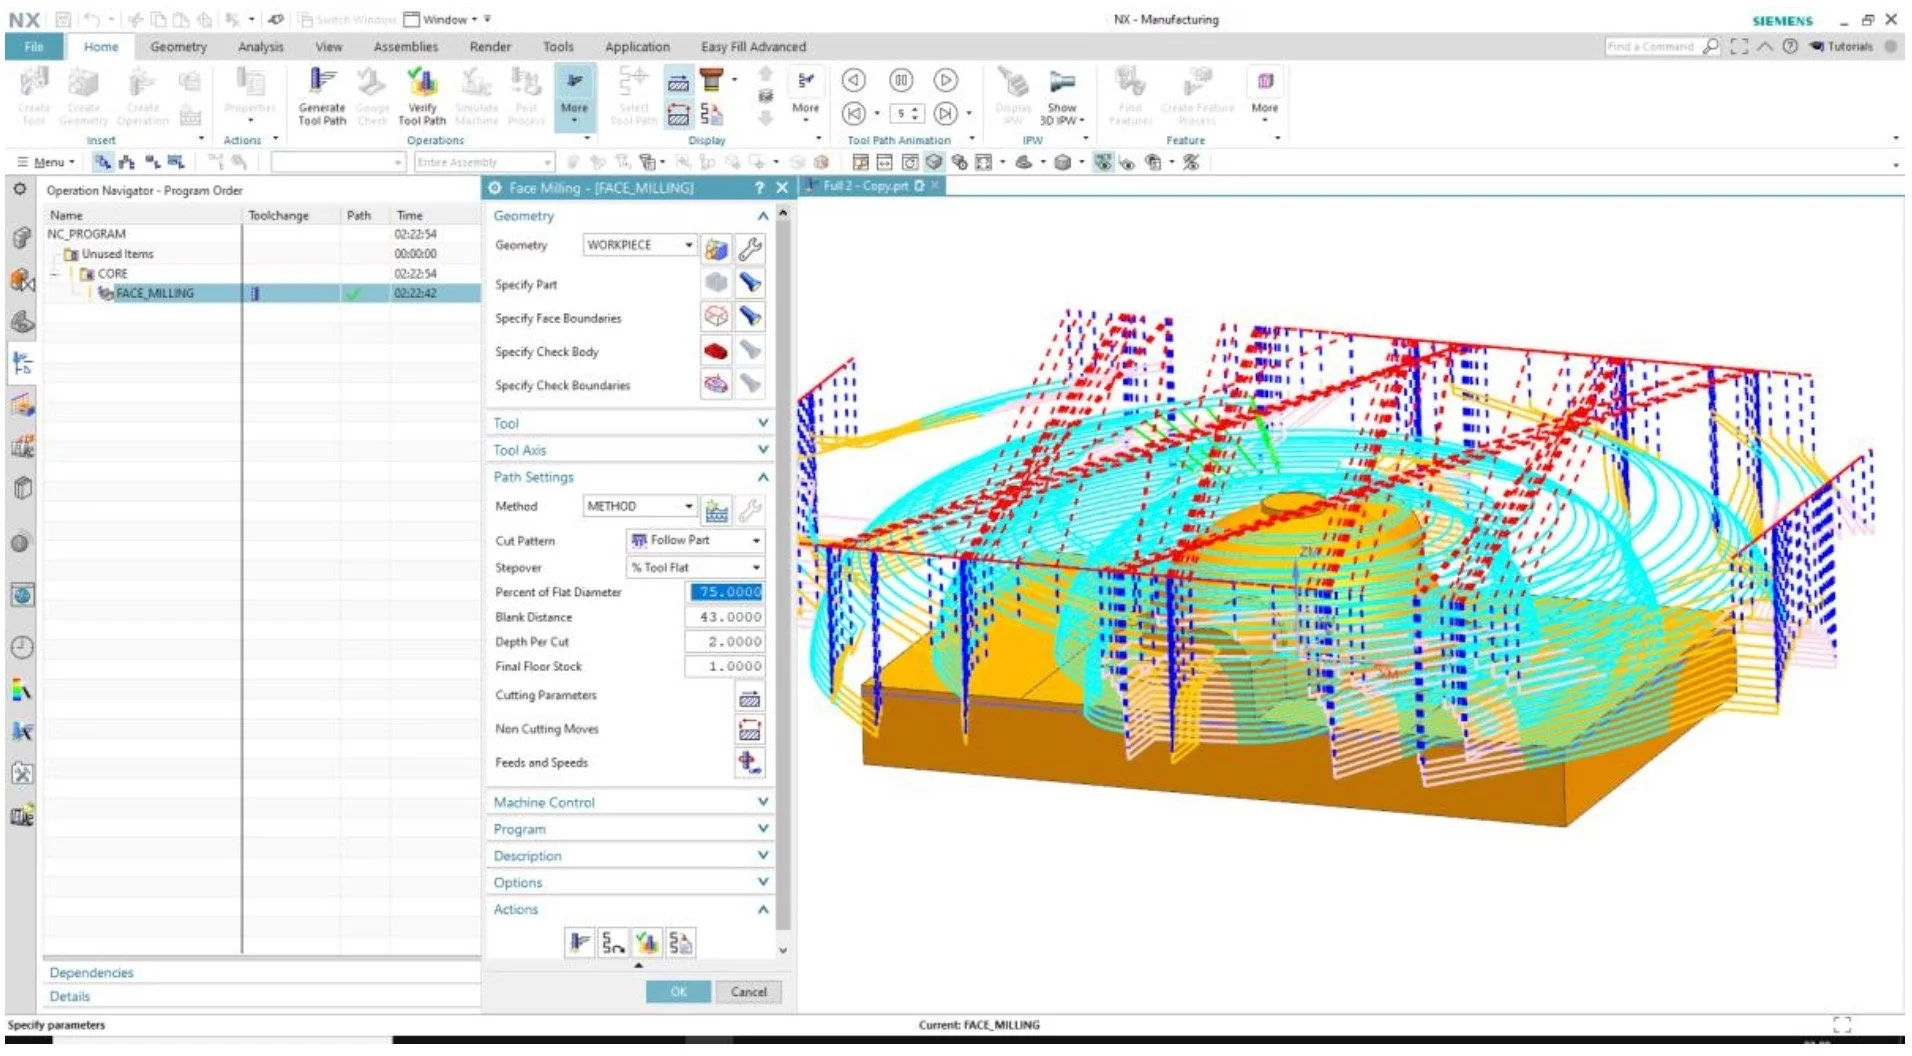Open the Easy Fill Advanced tab

(753, 47)
